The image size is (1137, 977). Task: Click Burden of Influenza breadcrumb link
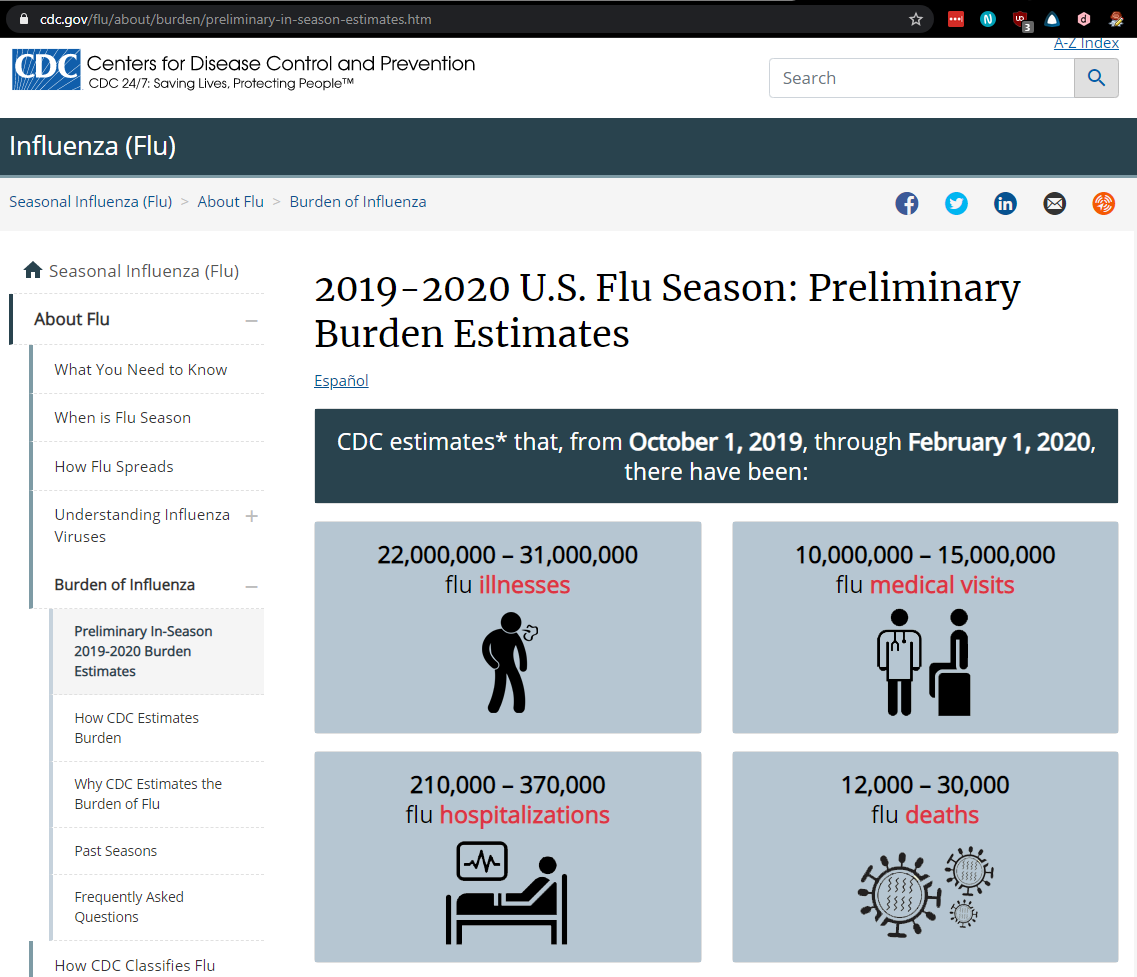tap(357, 202)
